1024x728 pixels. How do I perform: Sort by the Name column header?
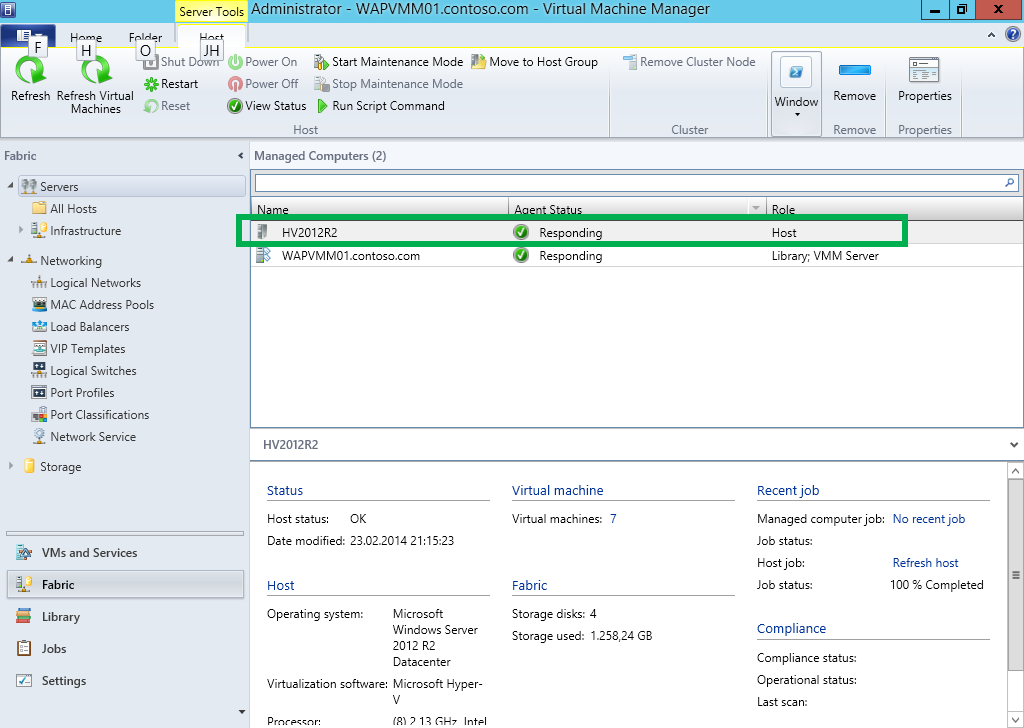379,209
